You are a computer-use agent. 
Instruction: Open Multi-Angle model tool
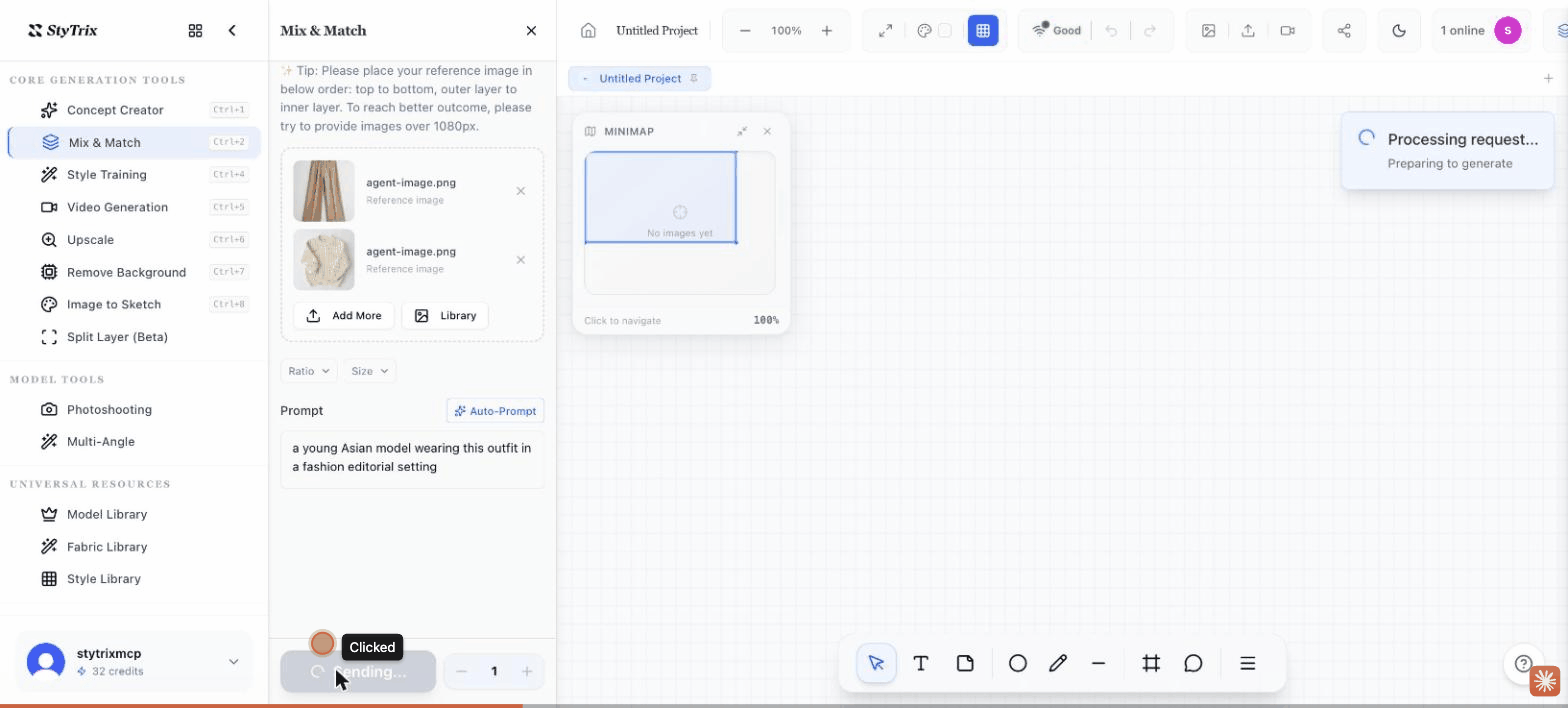pos(134,441)
